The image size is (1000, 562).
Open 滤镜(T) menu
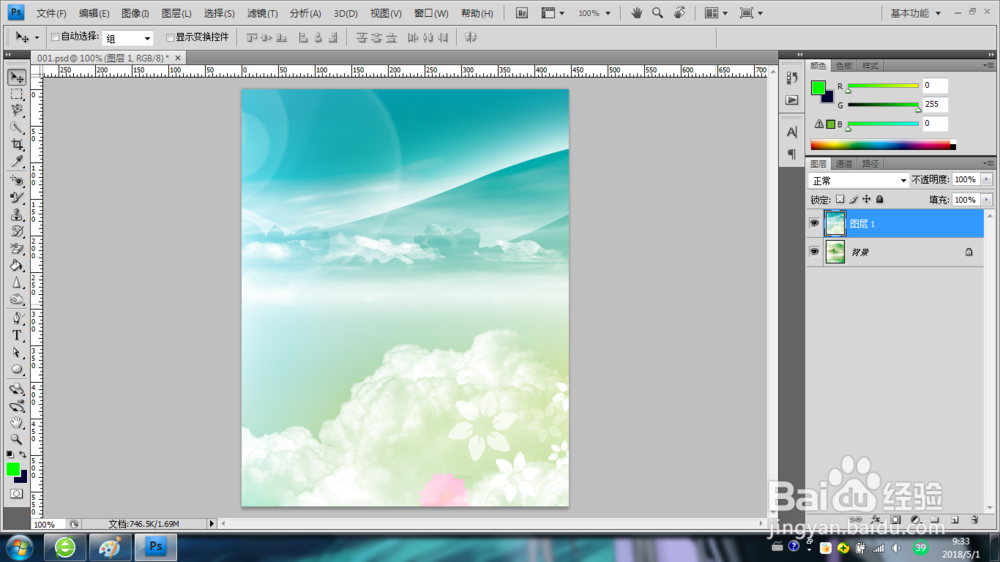(262, 13)
